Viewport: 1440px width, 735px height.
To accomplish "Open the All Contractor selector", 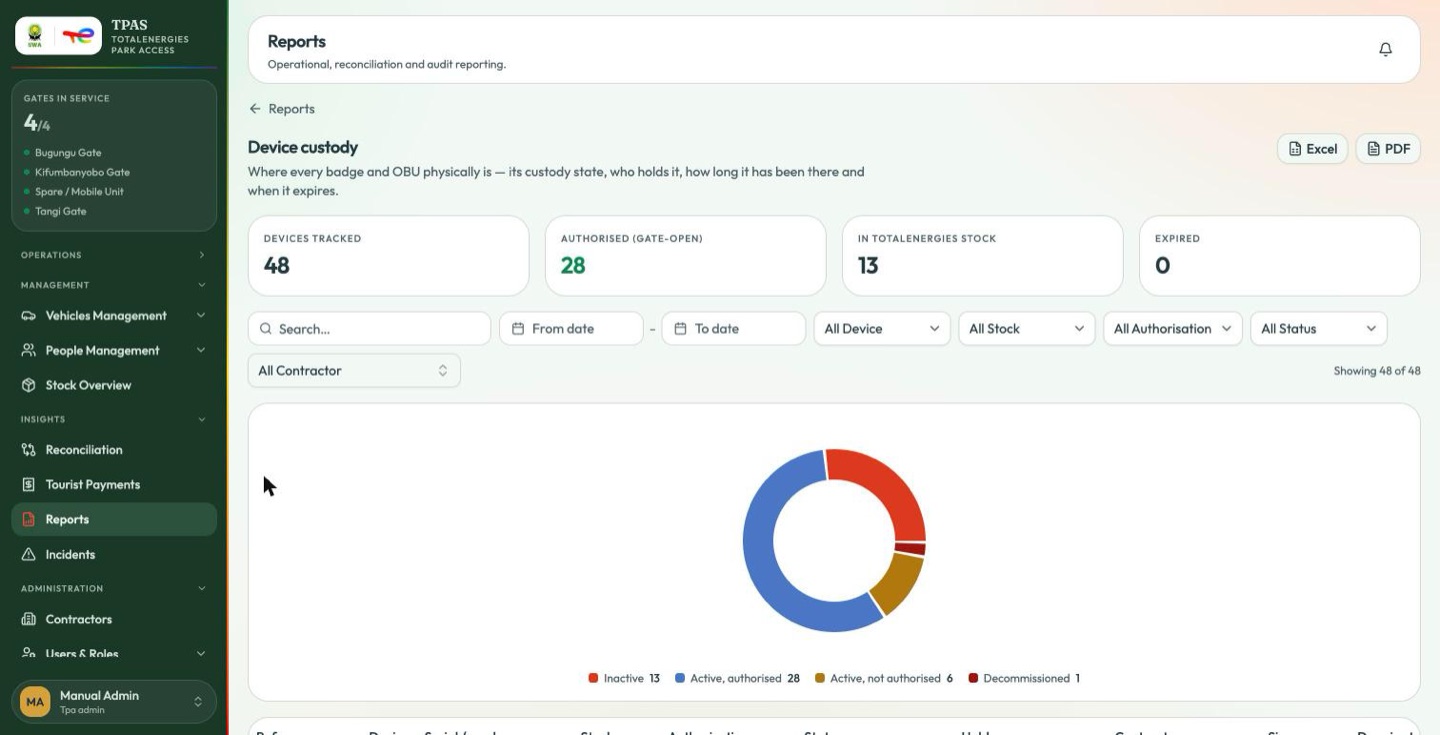I will click(354, 371).
